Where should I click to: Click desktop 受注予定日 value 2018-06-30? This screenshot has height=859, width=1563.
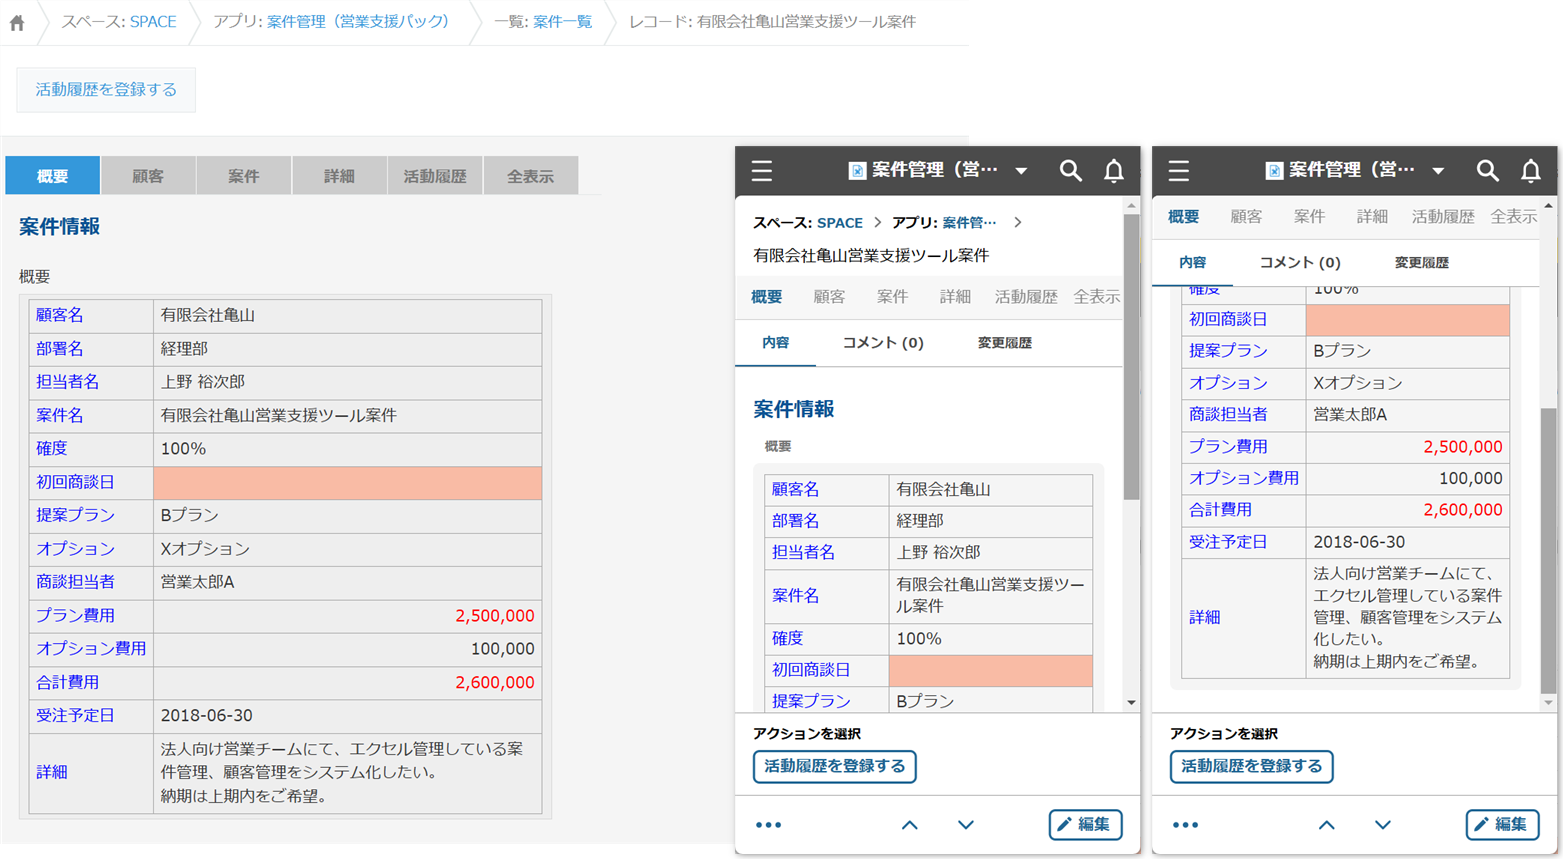(207, 716)
